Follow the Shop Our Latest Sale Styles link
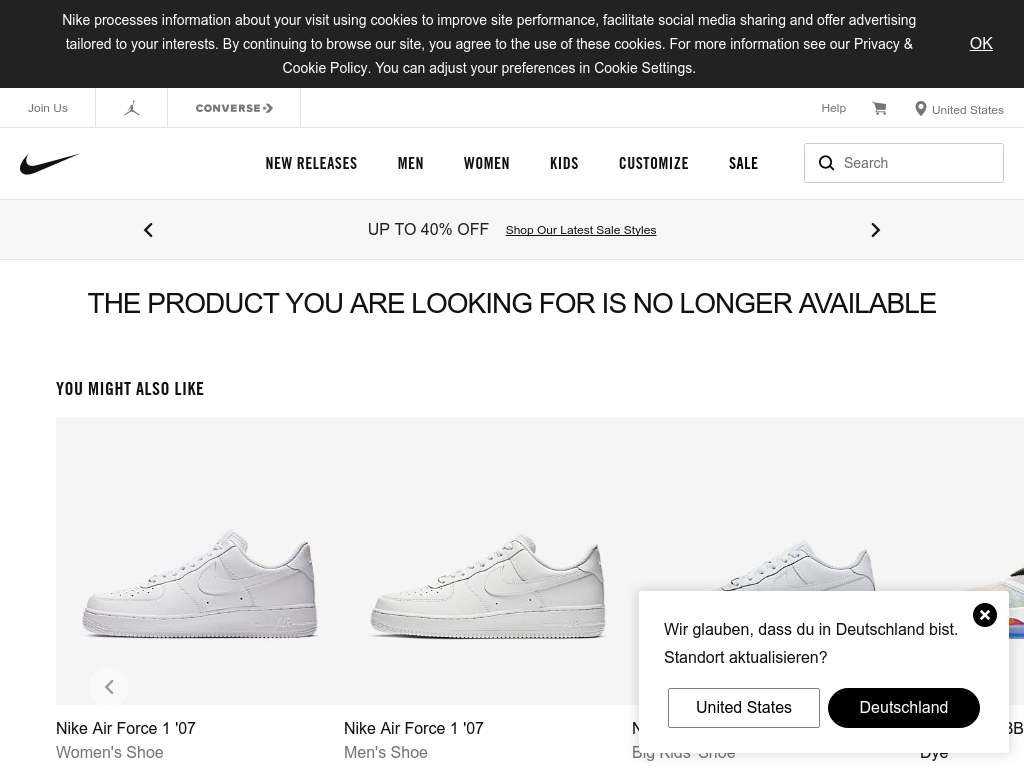Screen dimensions: 1024x768 click(x=581, y=230)
